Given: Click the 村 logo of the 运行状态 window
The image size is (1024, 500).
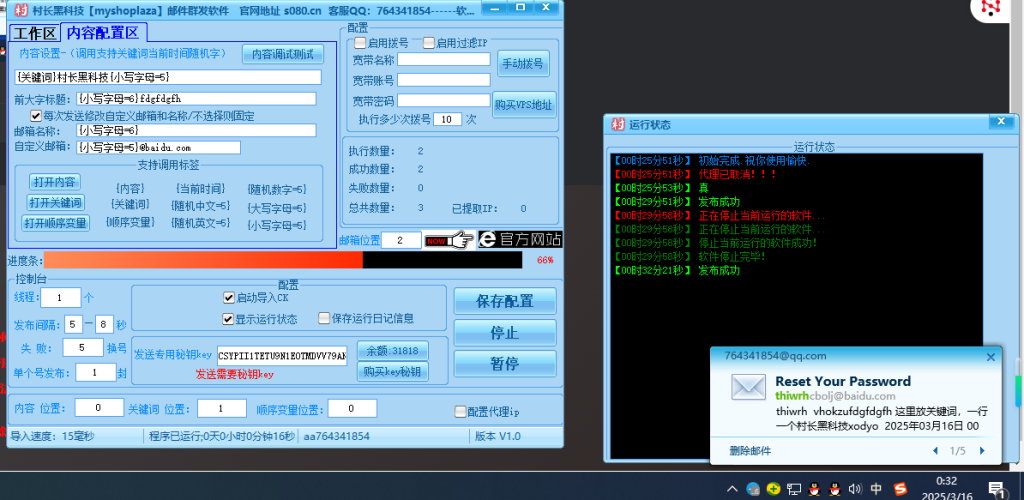Looking at the screenshot, I should click(617, 124).
